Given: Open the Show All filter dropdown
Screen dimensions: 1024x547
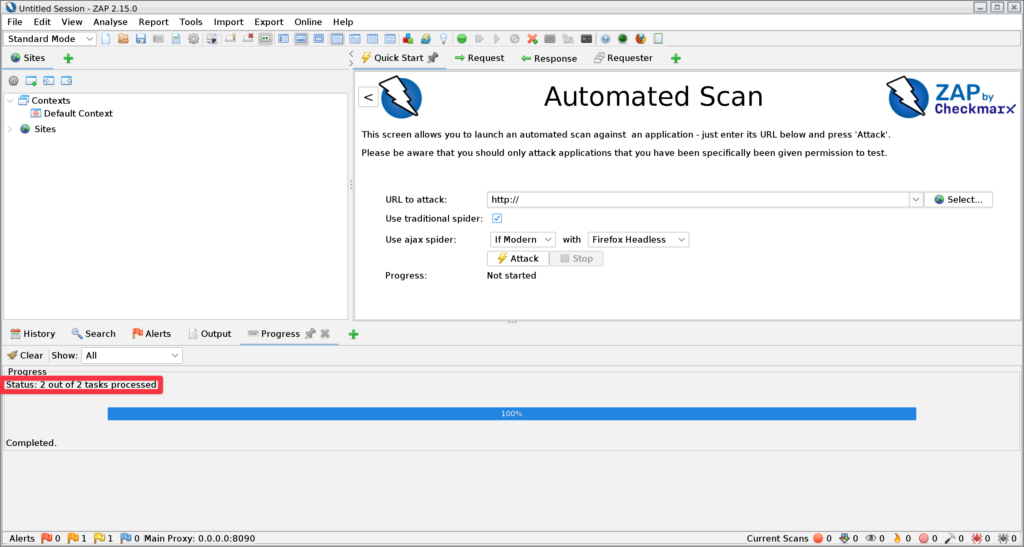Looking at the screenshot, I should [132, 355].
